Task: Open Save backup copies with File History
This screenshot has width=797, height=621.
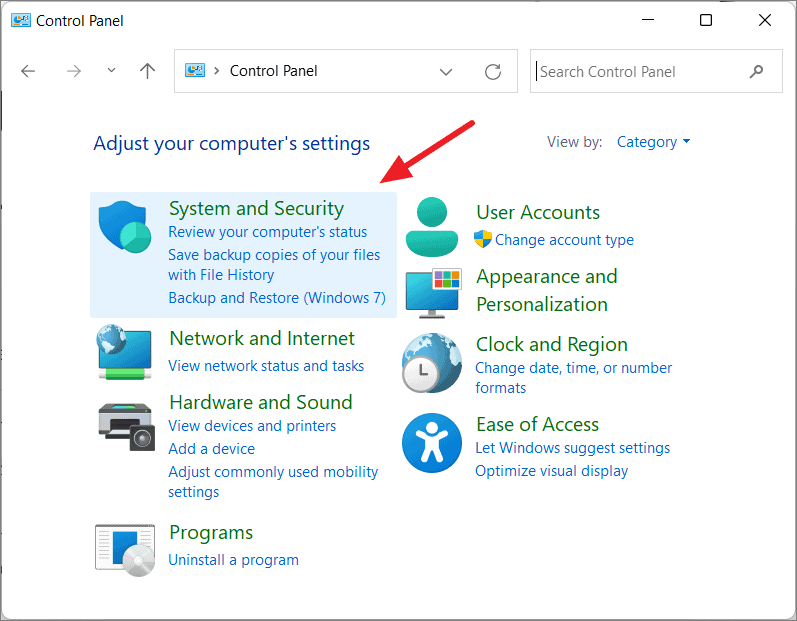Action: pos(274,265)
